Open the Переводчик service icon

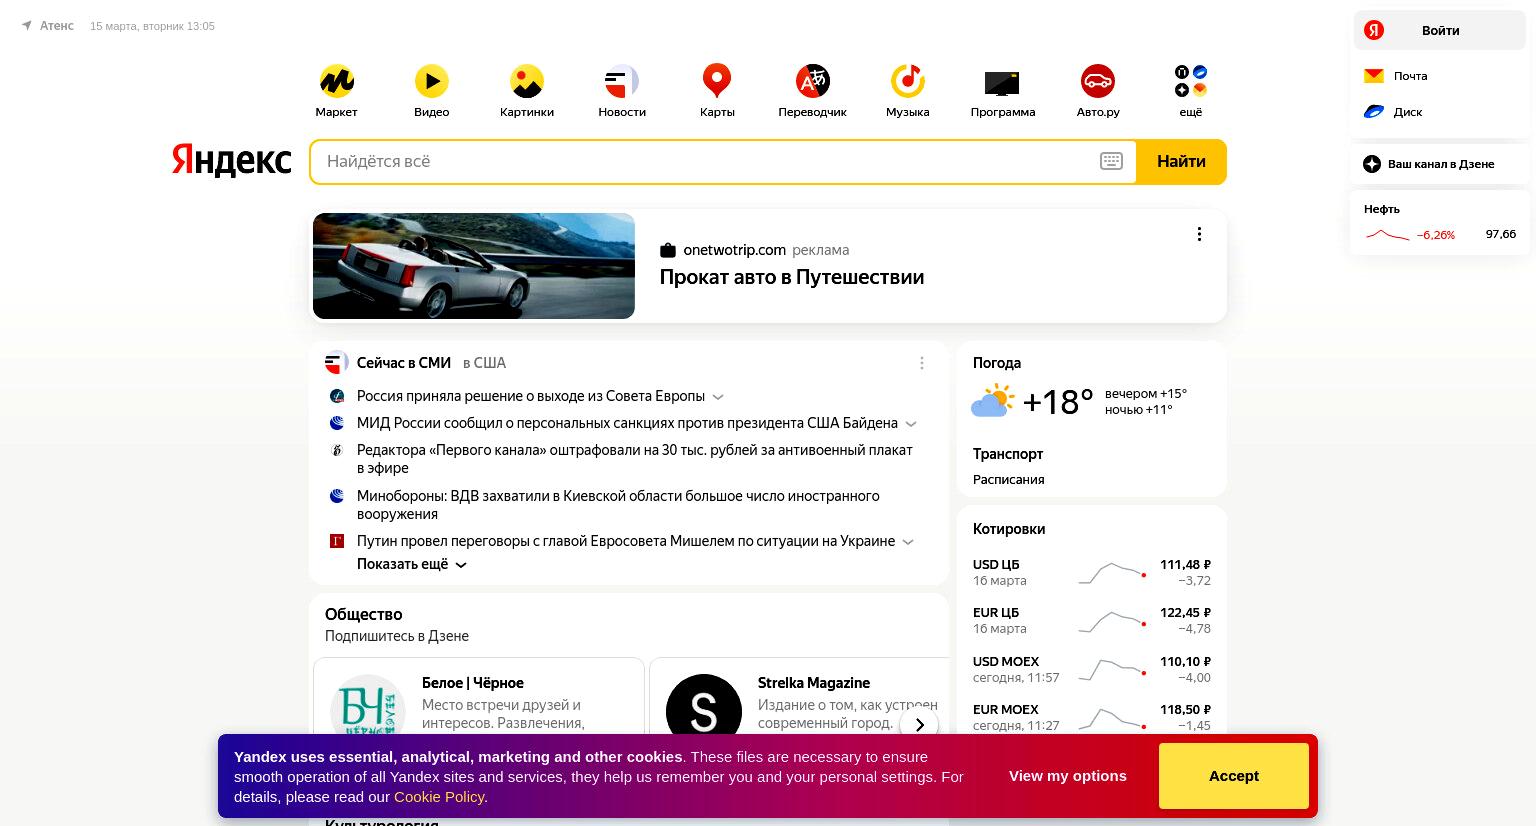pyautogui.click(x=813, y=81)
